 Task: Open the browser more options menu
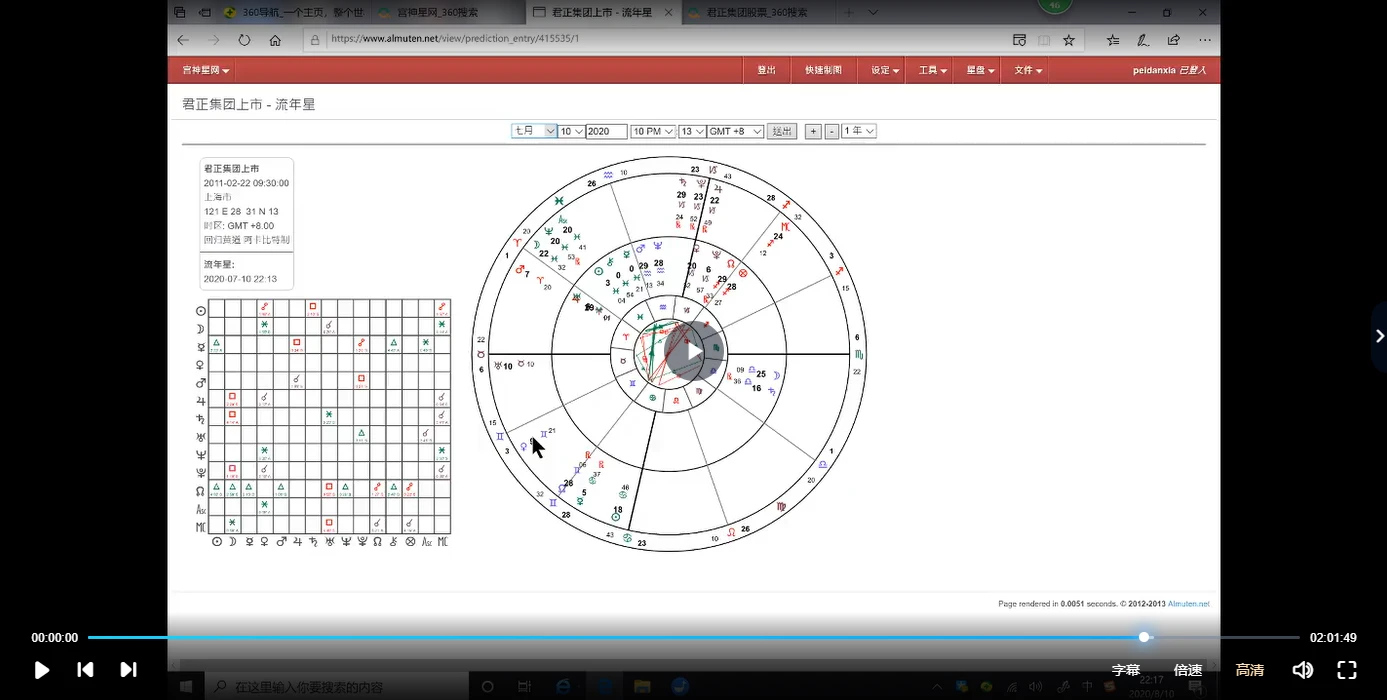coord(1205,40)
